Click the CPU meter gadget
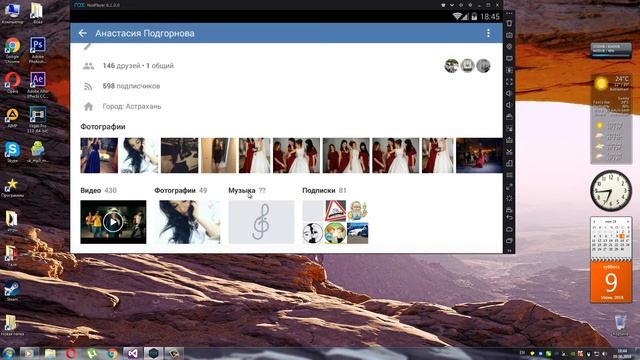This screenshot has width=640, height=360. 611,51
